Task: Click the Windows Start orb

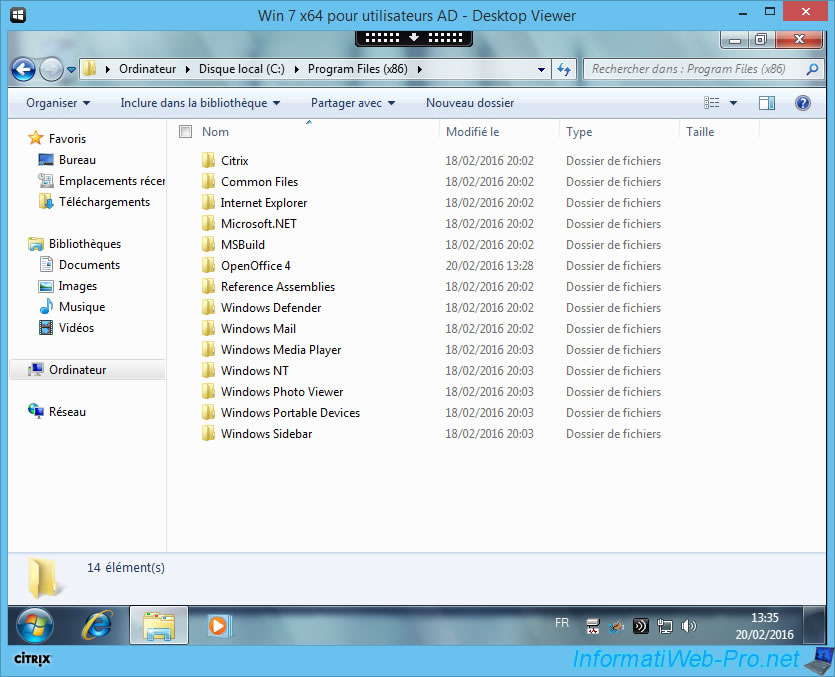Action: (35, 626)
